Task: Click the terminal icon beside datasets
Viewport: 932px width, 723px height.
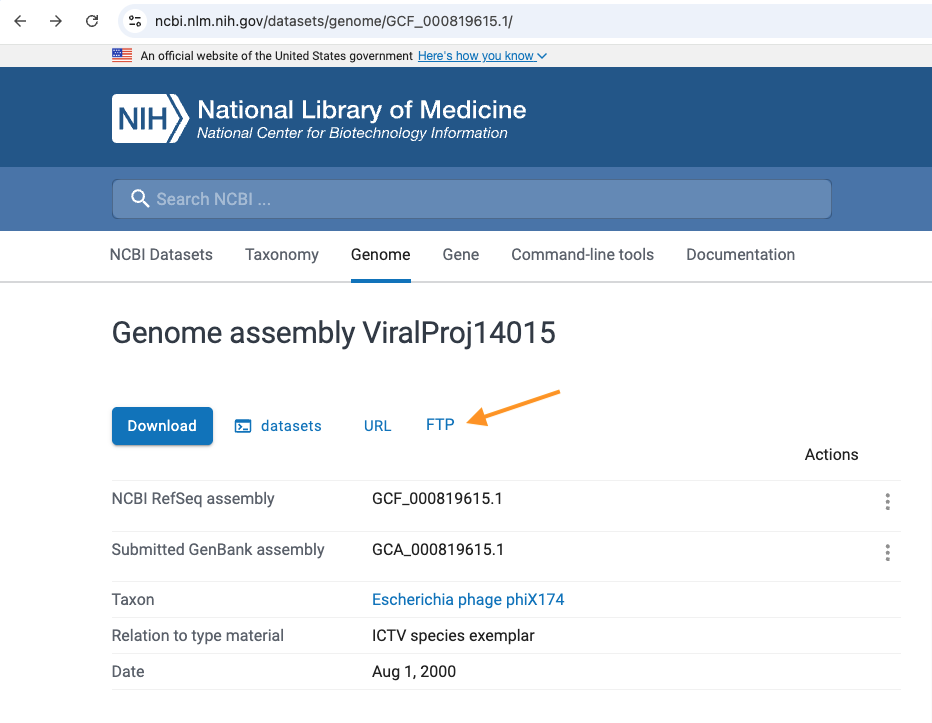Action: (x=243, y=426)
